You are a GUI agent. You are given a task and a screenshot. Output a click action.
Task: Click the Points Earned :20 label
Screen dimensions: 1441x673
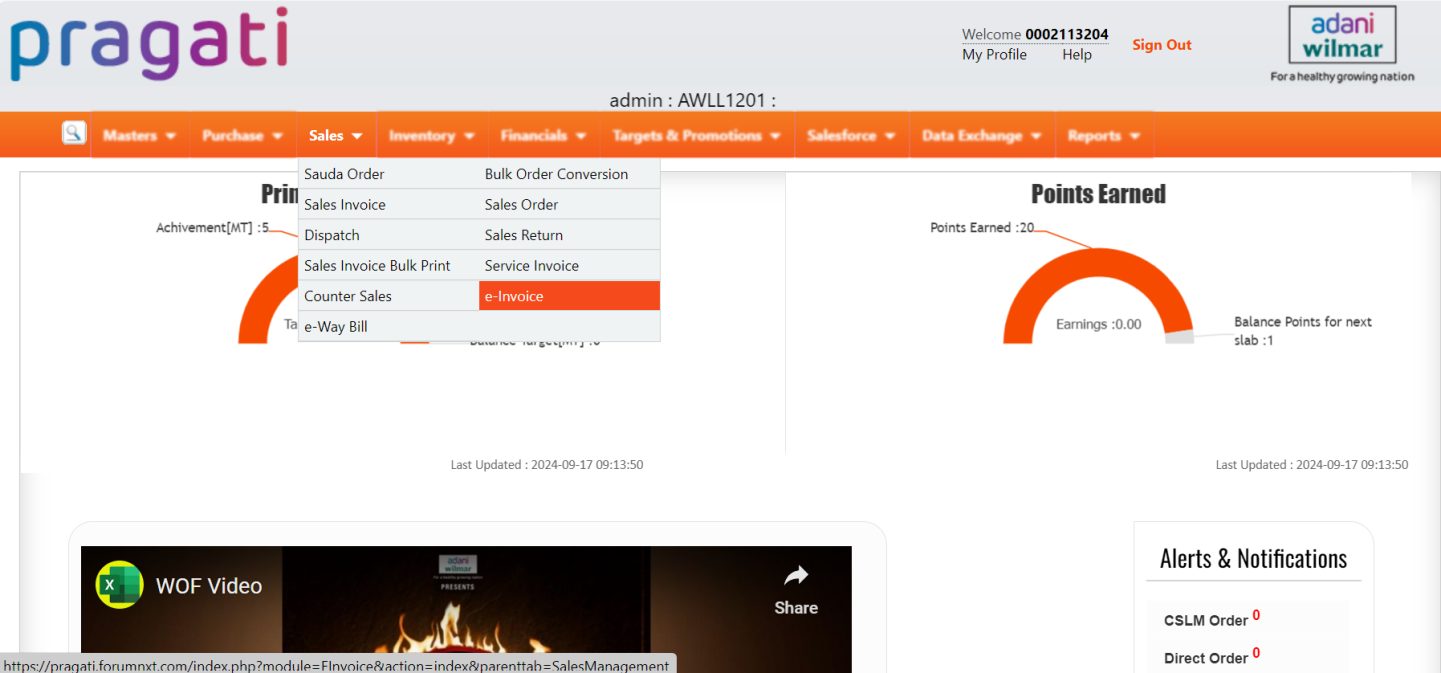point(982,228)
